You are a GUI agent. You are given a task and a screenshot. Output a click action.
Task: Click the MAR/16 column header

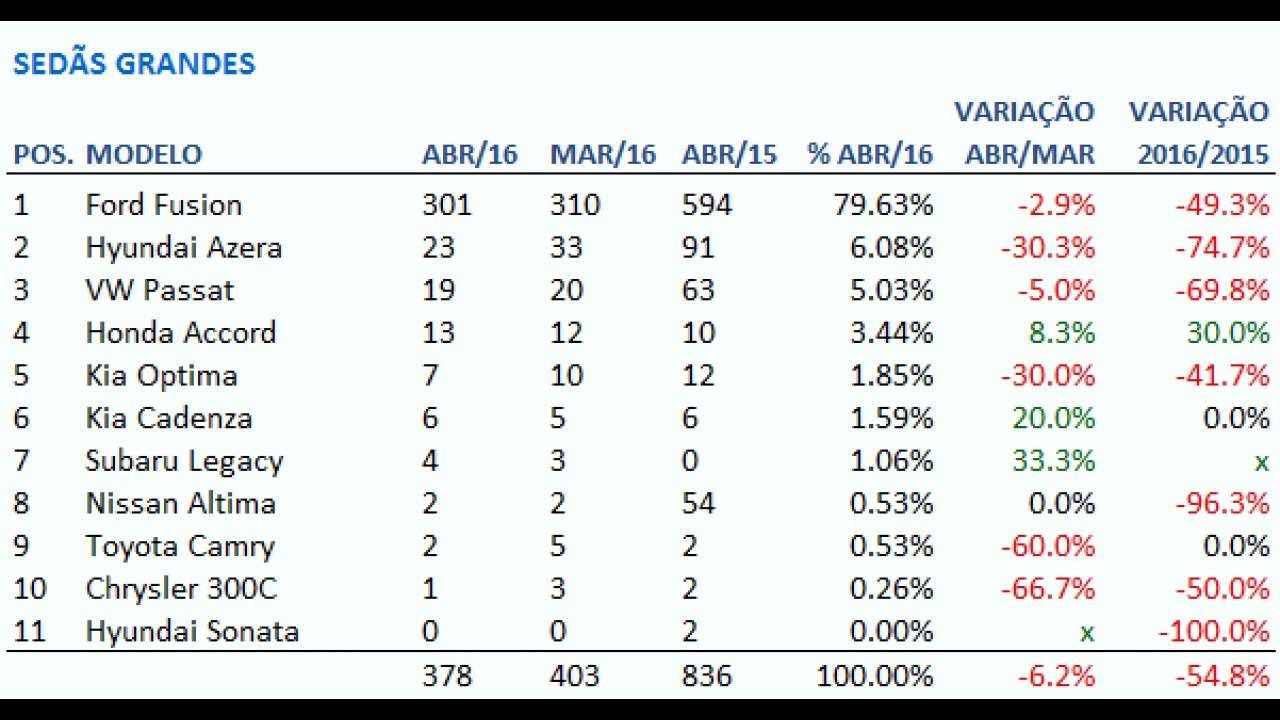click(603, 154)
